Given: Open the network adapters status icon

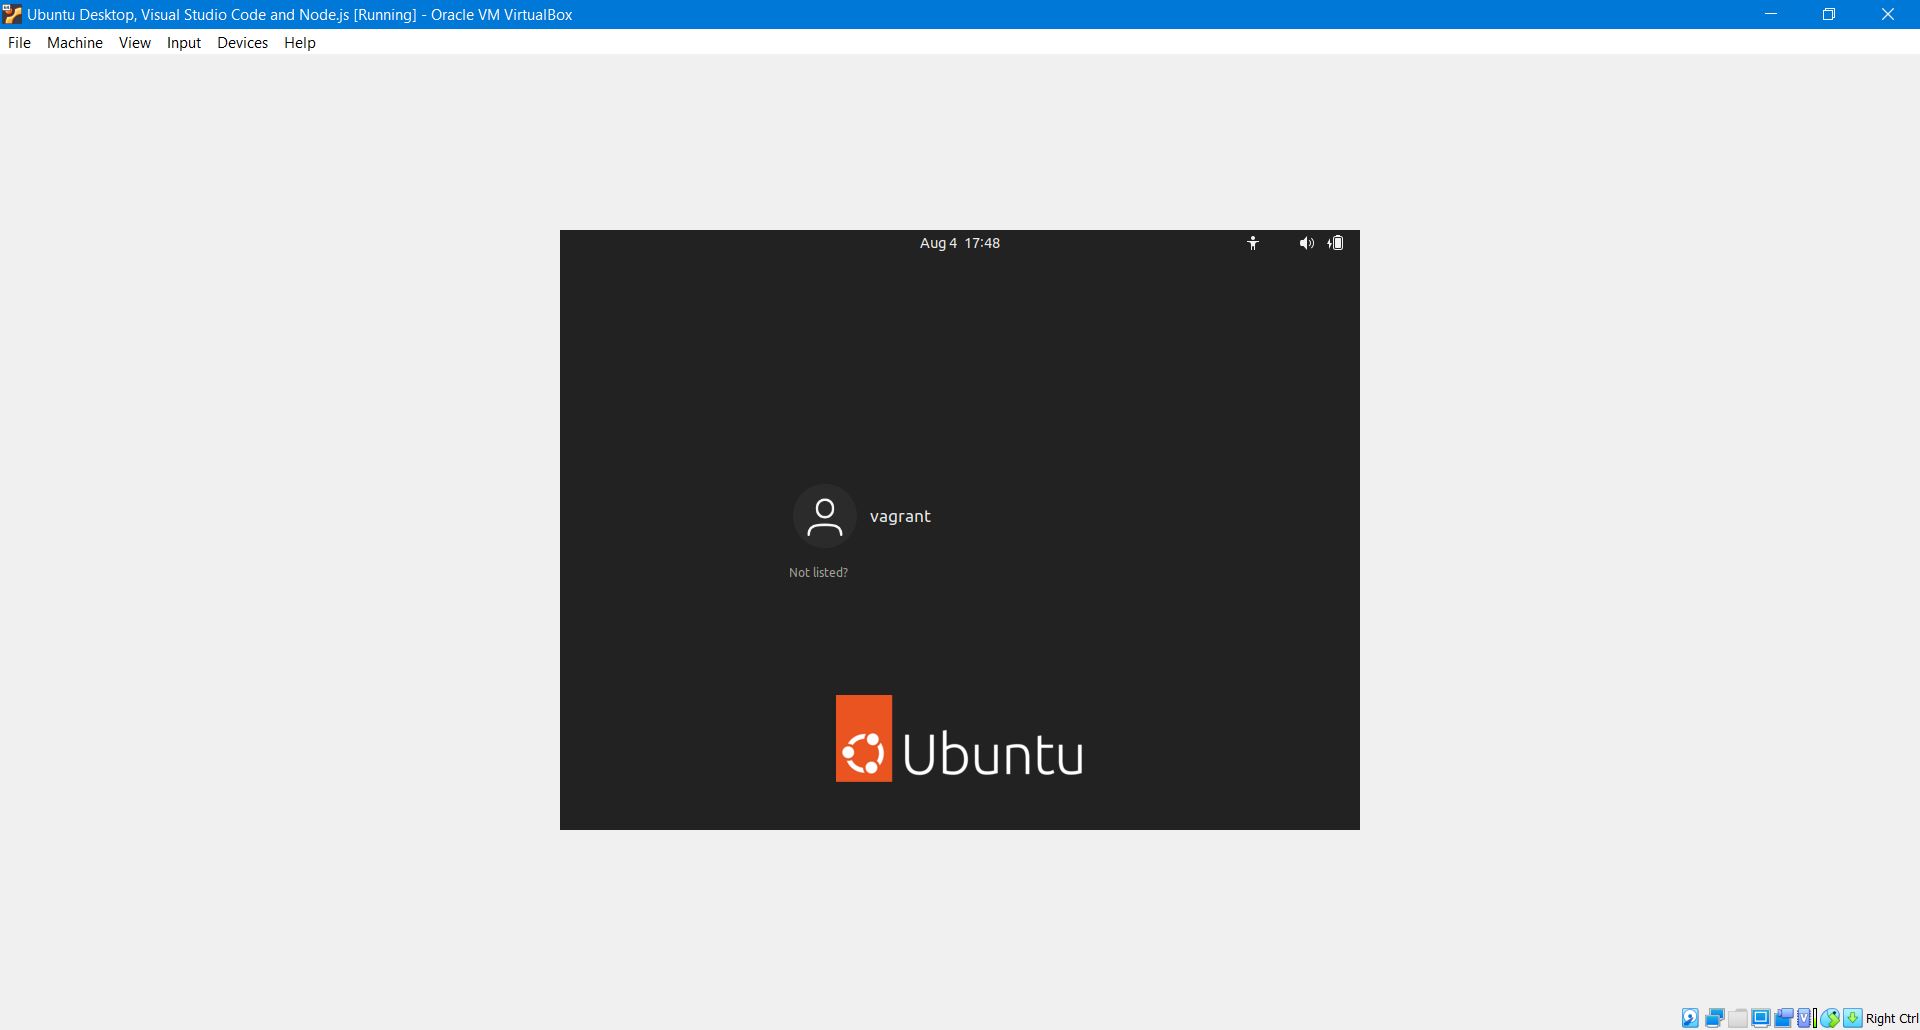Looking at the screenshot, I should (1714, 1018).
